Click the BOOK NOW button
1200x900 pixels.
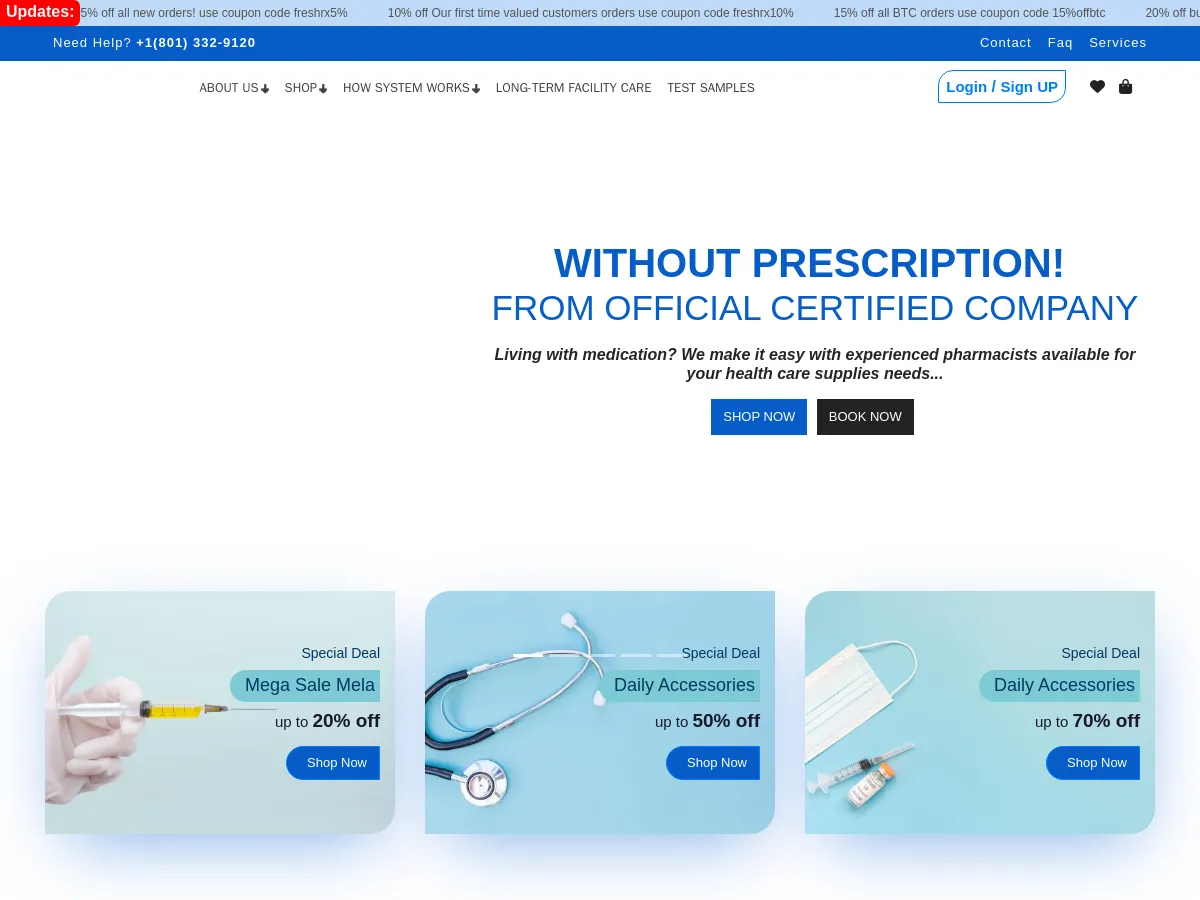865,417
